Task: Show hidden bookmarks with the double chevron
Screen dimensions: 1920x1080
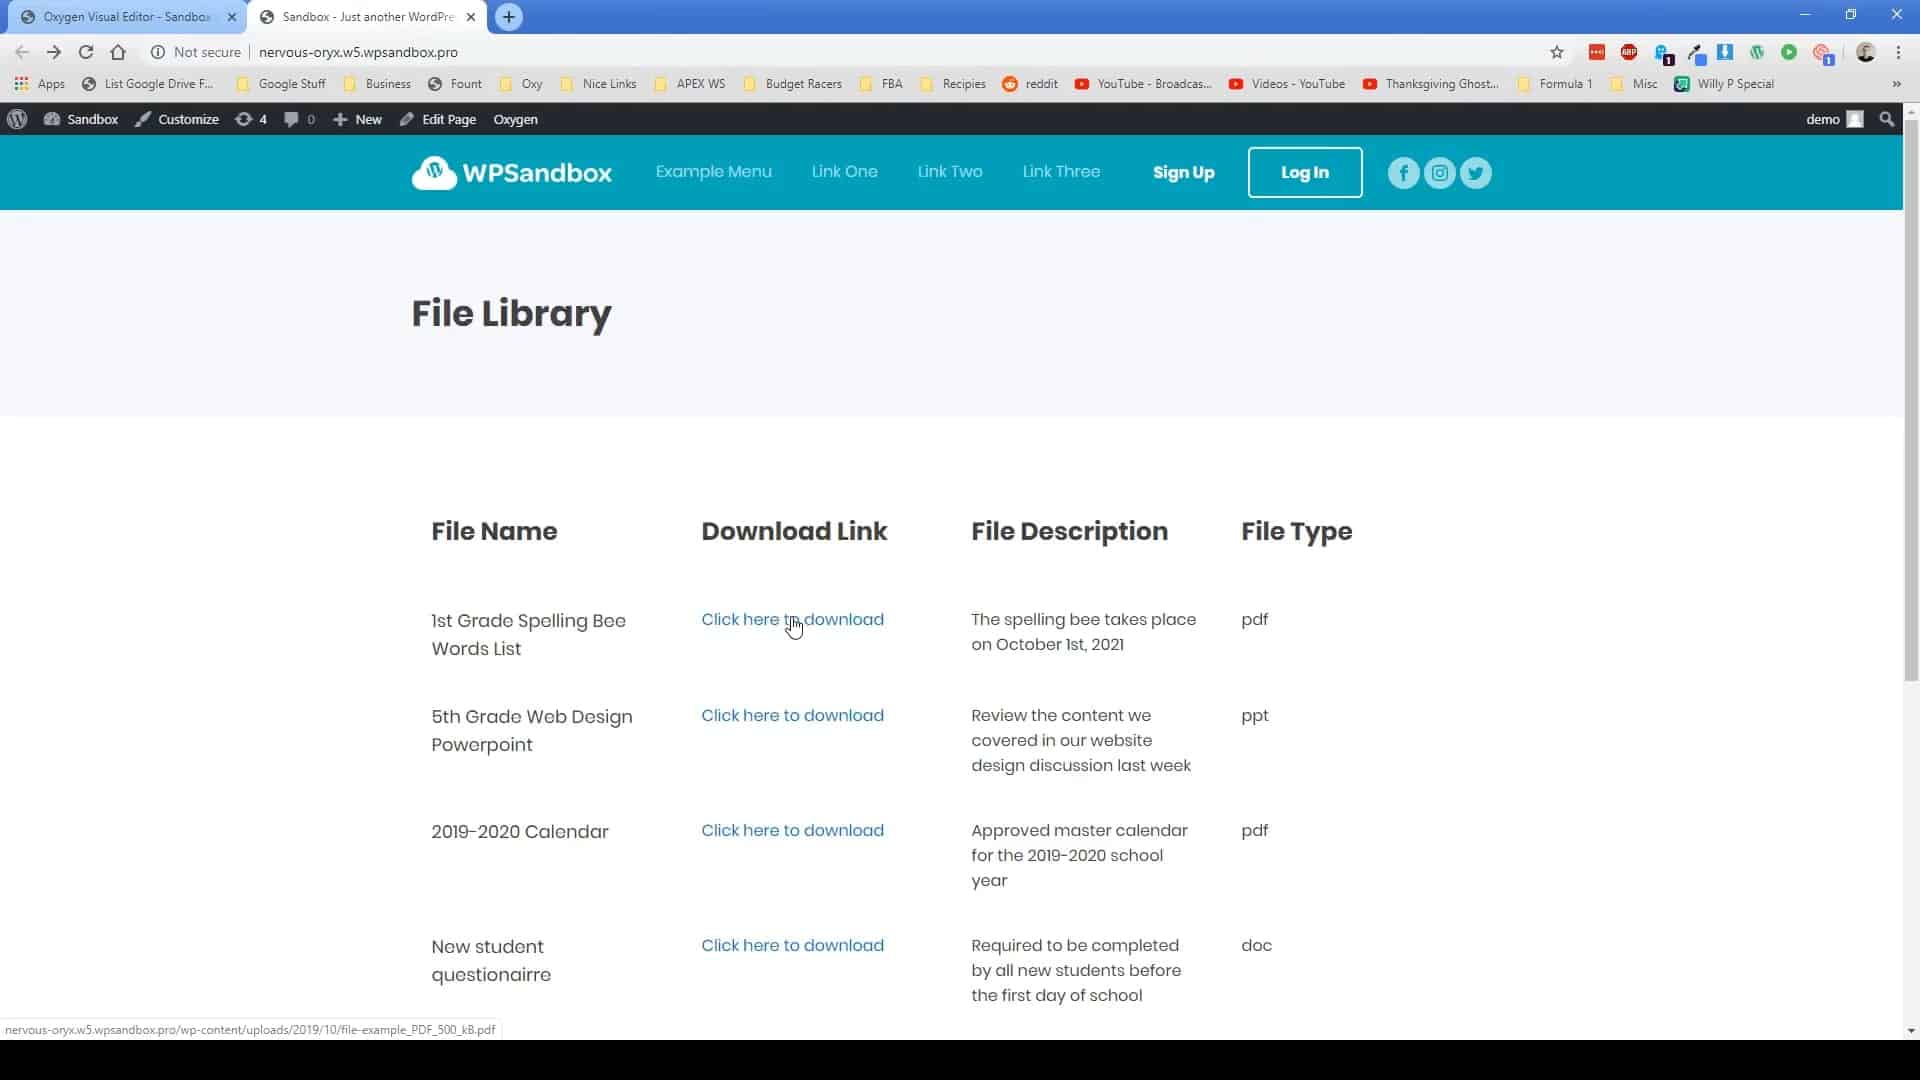Action: click(x=1896, y=84)
